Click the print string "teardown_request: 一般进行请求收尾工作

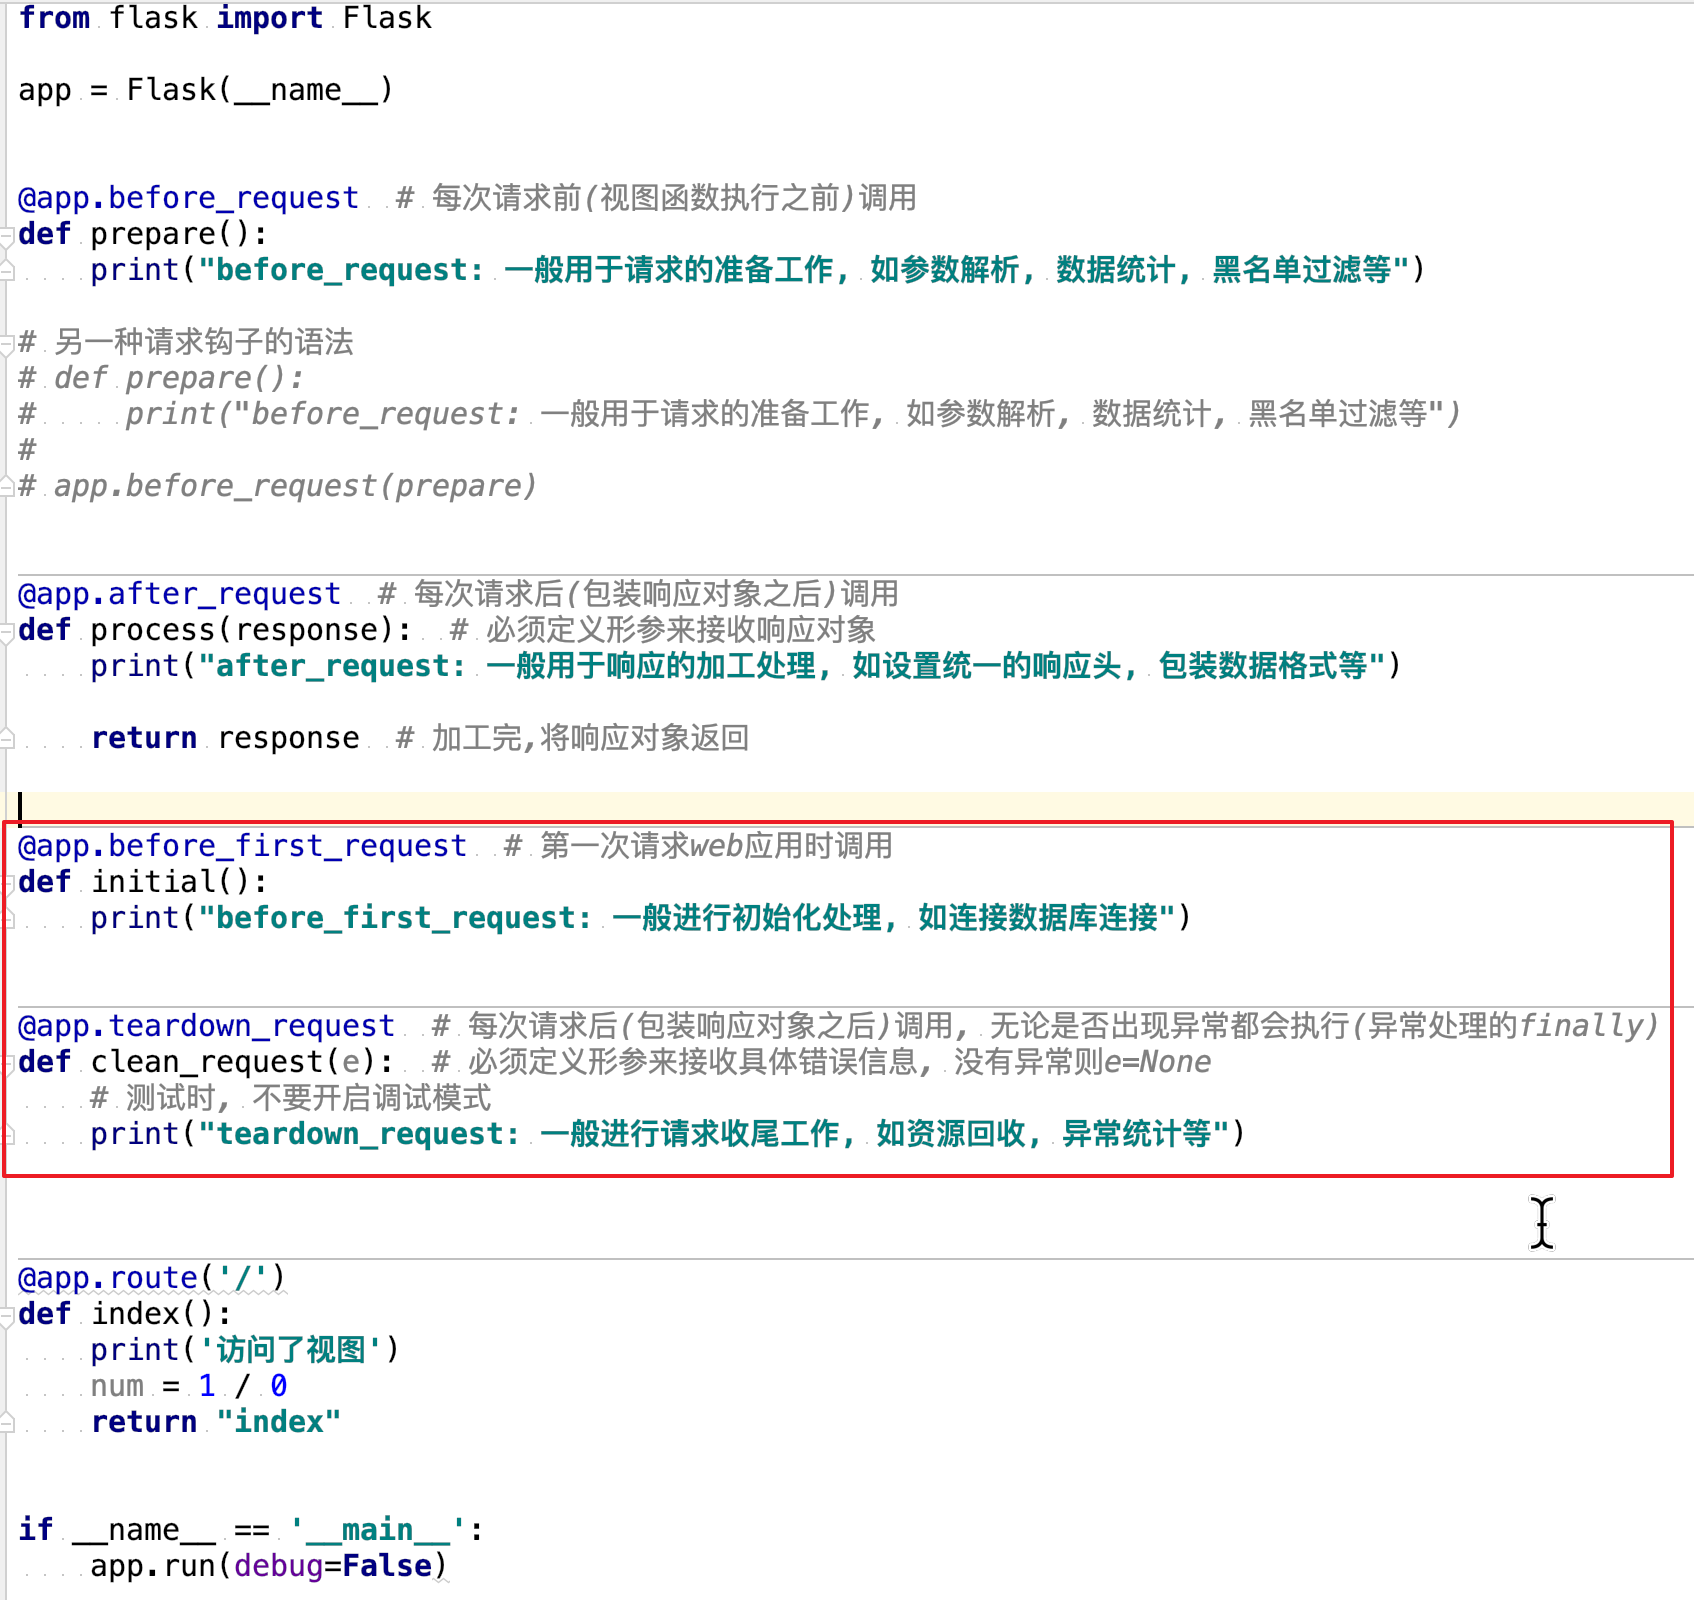click(713, 1134)
